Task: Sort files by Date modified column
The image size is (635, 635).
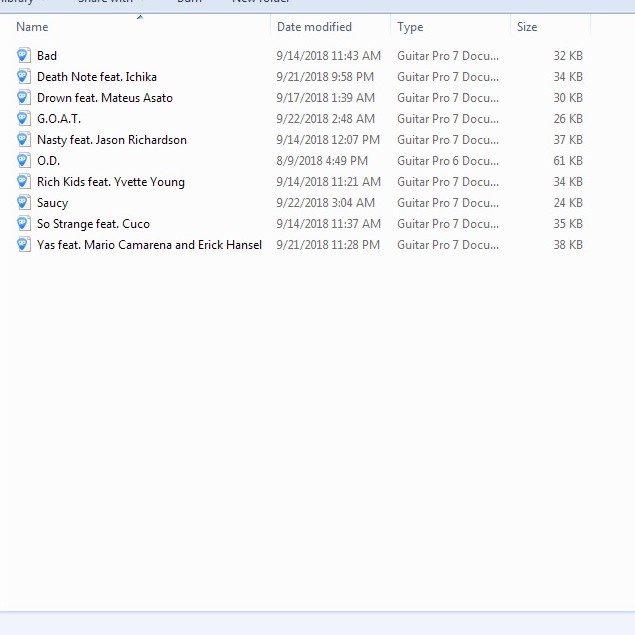Action: tap(314, 27)
